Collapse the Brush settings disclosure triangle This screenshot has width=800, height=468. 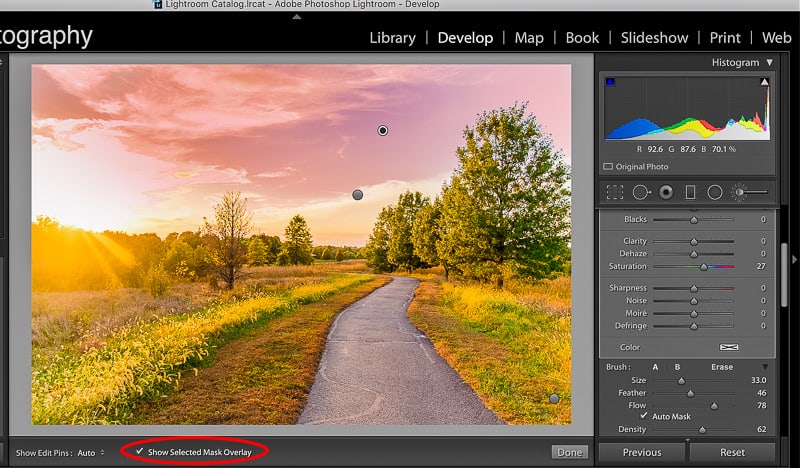pos(765,367)
